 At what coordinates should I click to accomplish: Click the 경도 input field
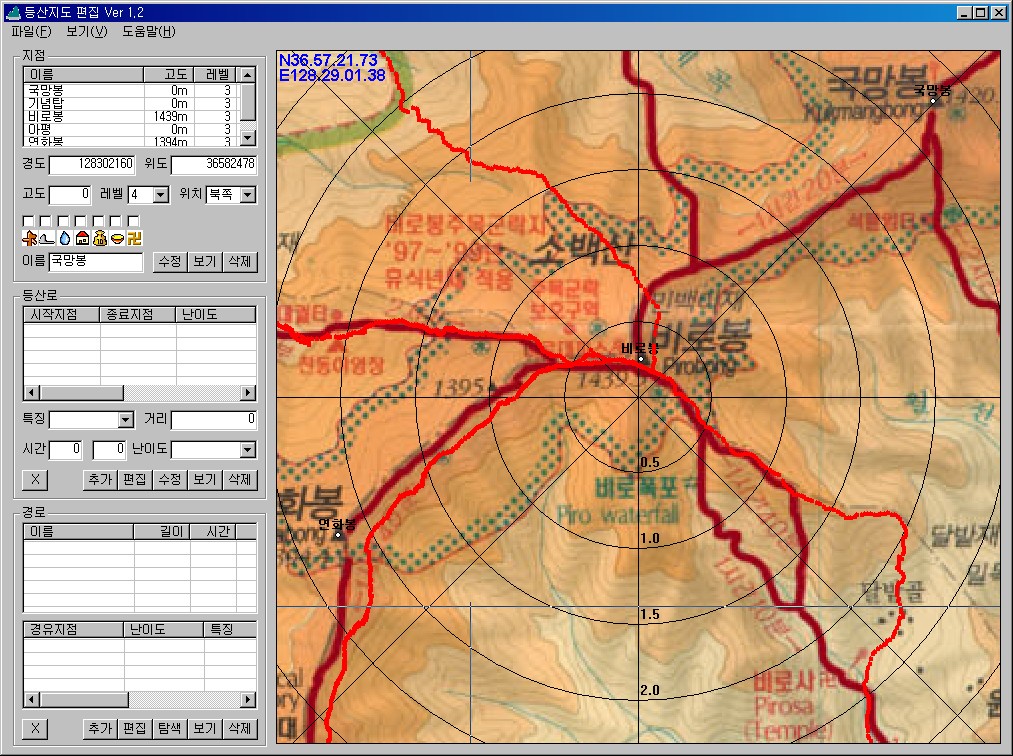click(92, 164)
